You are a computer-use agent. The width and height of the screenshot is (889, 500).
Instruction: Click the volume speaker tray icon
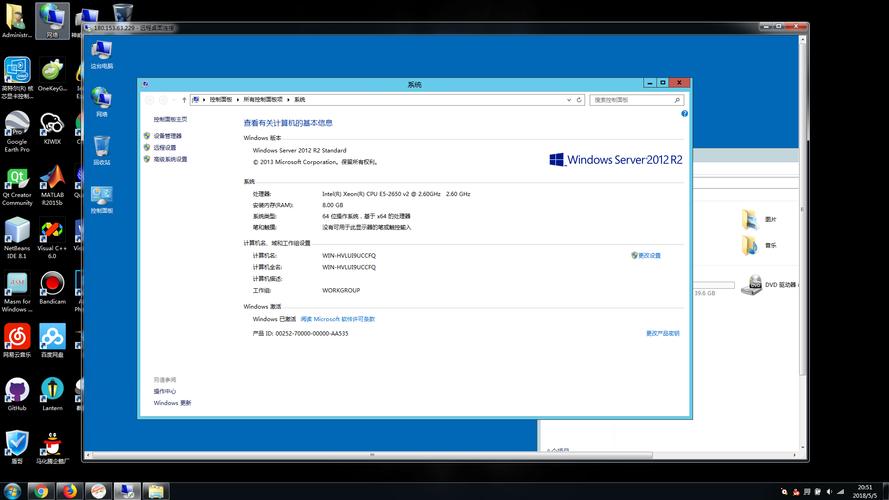tap(829, 491)
